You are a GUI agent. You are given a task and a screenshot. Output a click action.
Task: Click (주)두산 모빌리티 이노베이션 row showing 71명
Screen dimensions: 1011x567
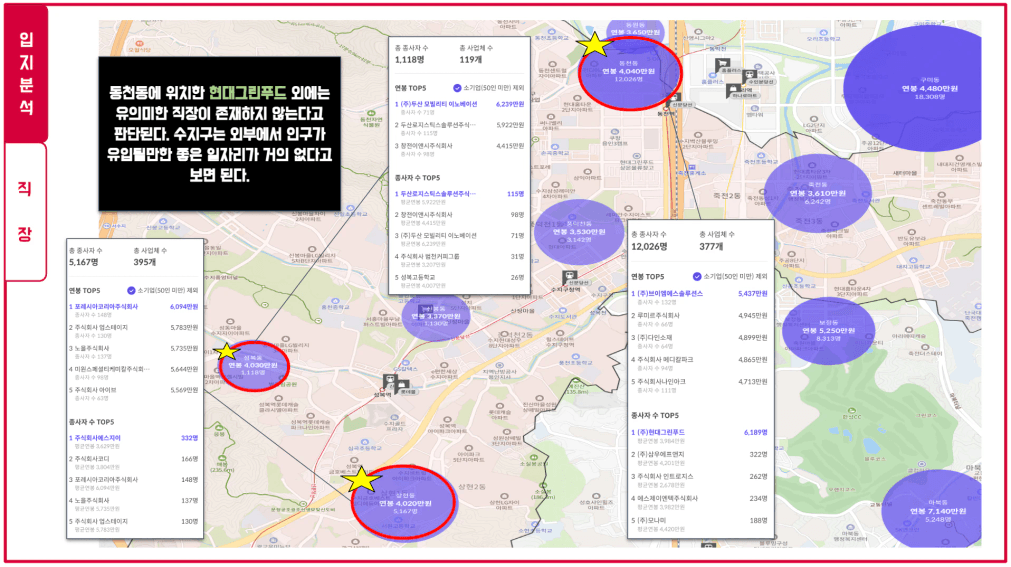[x=459, y=239]
